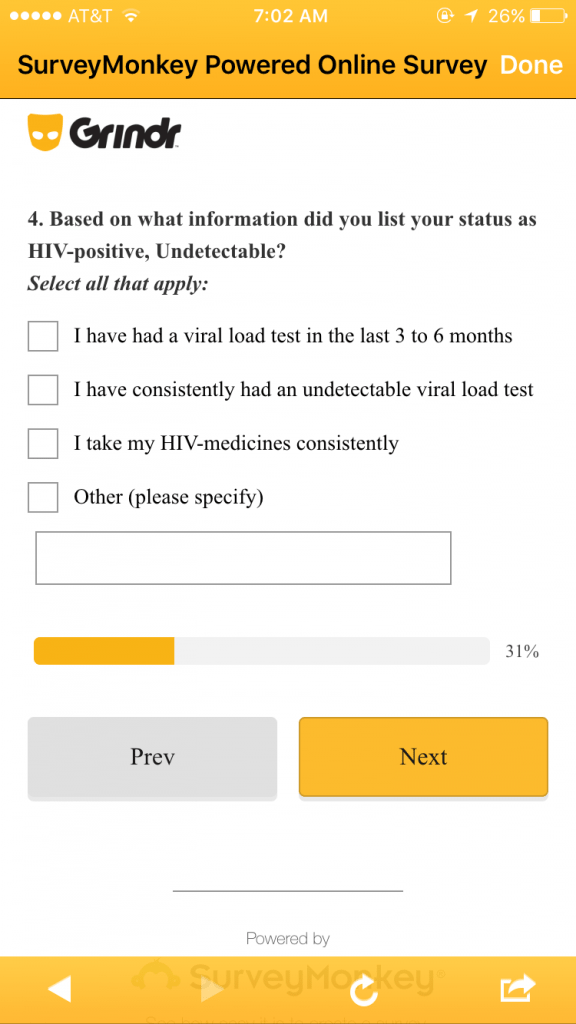The width and height of the screenshot is (576, 1024).
Task: Reload the survey page with refresh icon
Action: (364, 990)
